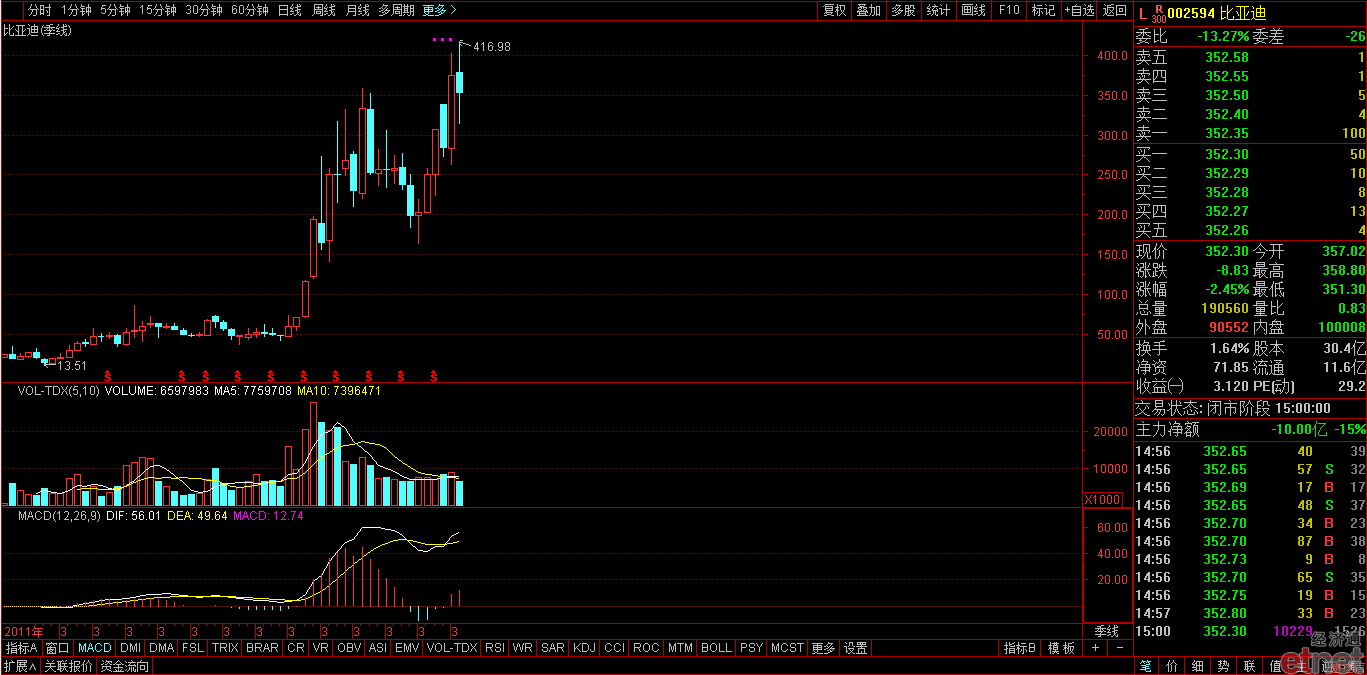Select the OBV indicator tab

(349, 648)
